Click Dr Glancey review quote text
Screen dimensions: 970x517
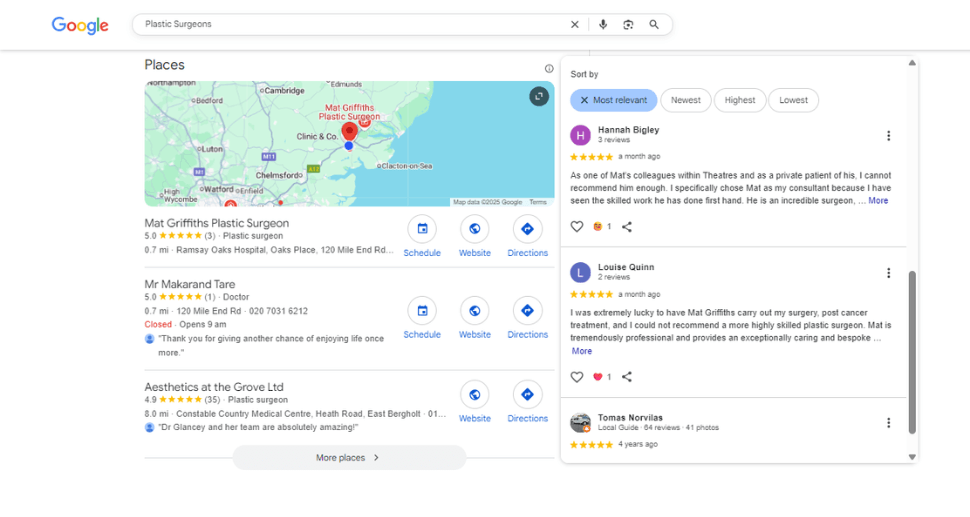tap(258, 427)
